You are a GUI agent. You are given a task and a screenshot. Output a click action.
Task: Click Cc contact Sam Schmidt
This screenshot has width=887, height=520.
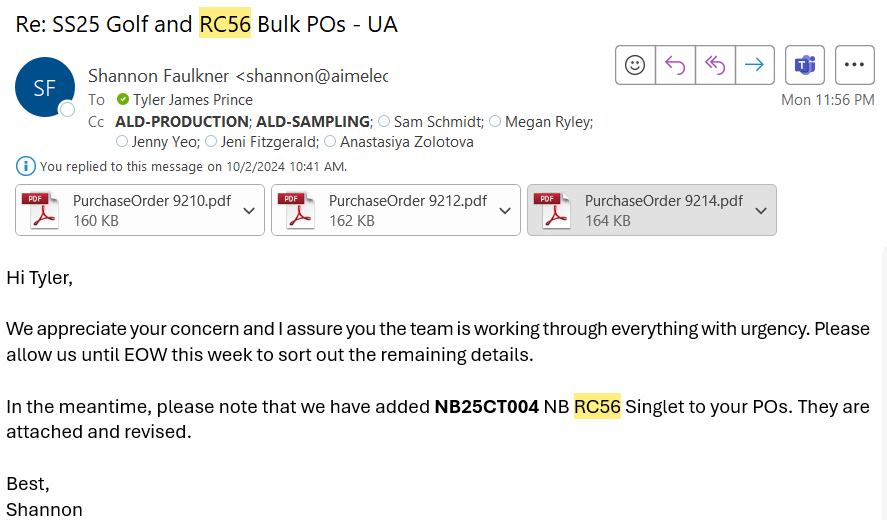(438, 122)
